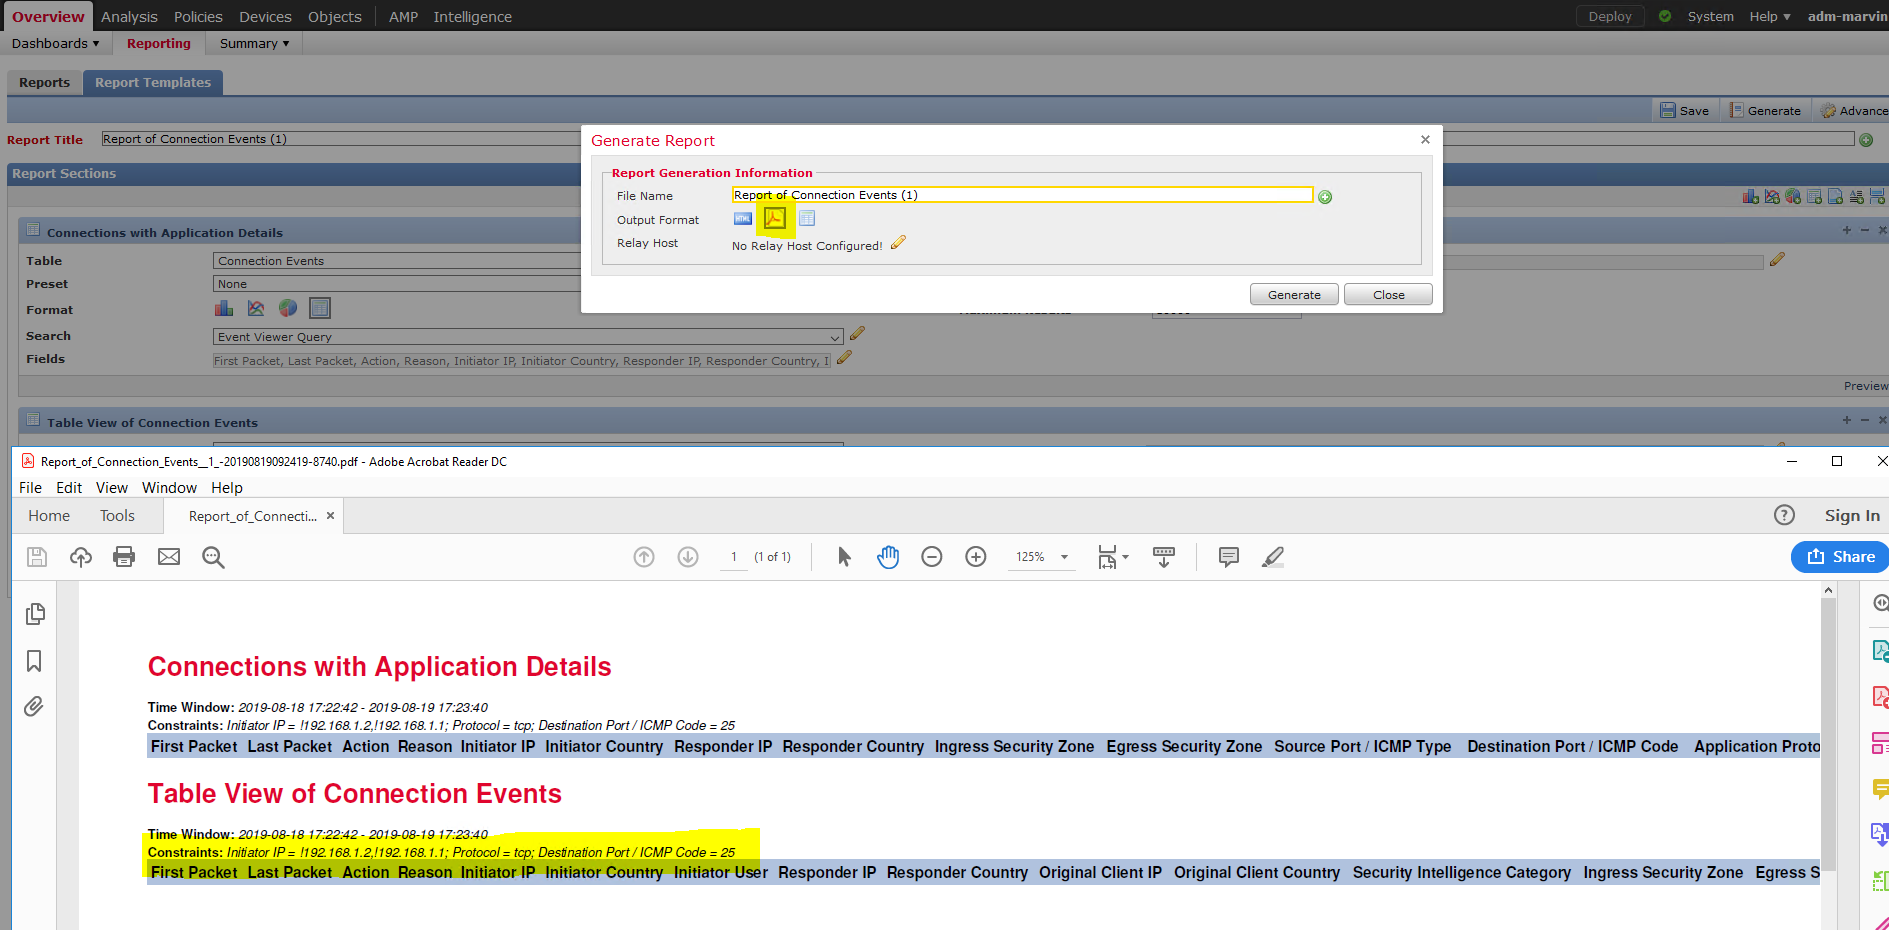The width and height of the screenshot is (1889, 930).
Task: Switch to the Report Templates tab
Action: tap(152, 82)
